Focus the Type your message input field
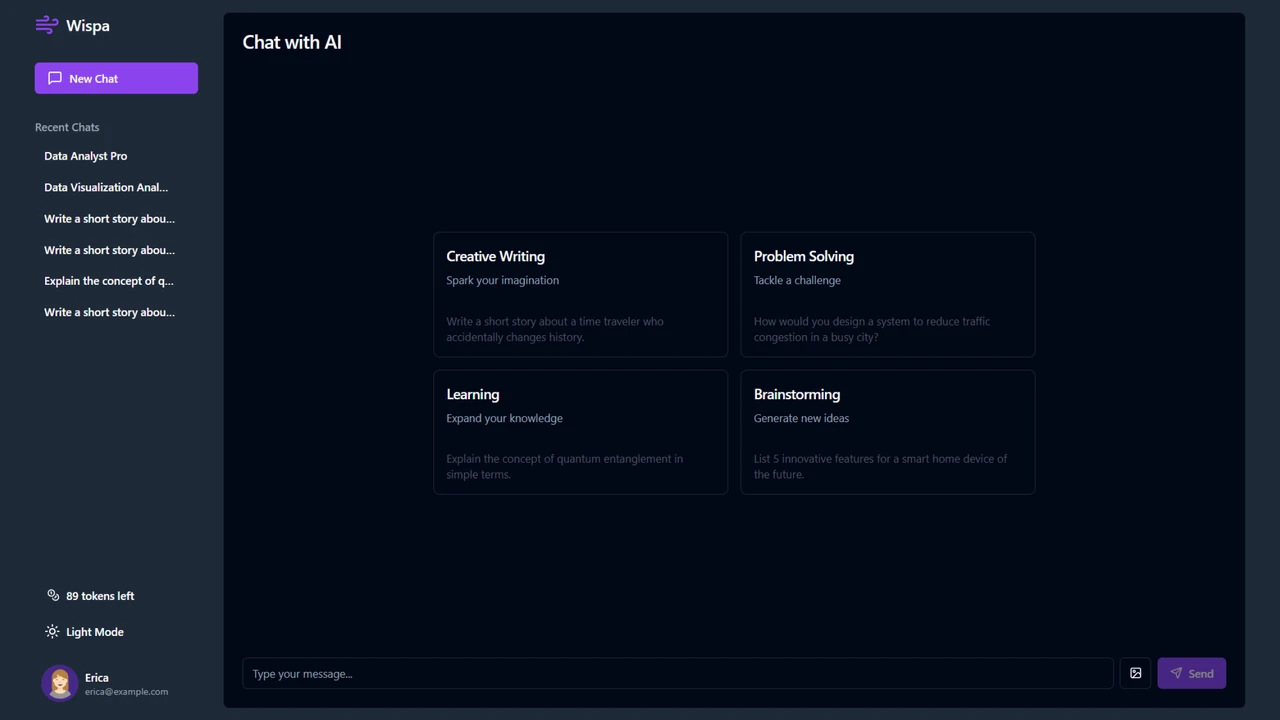 click(x=678, y=673)
